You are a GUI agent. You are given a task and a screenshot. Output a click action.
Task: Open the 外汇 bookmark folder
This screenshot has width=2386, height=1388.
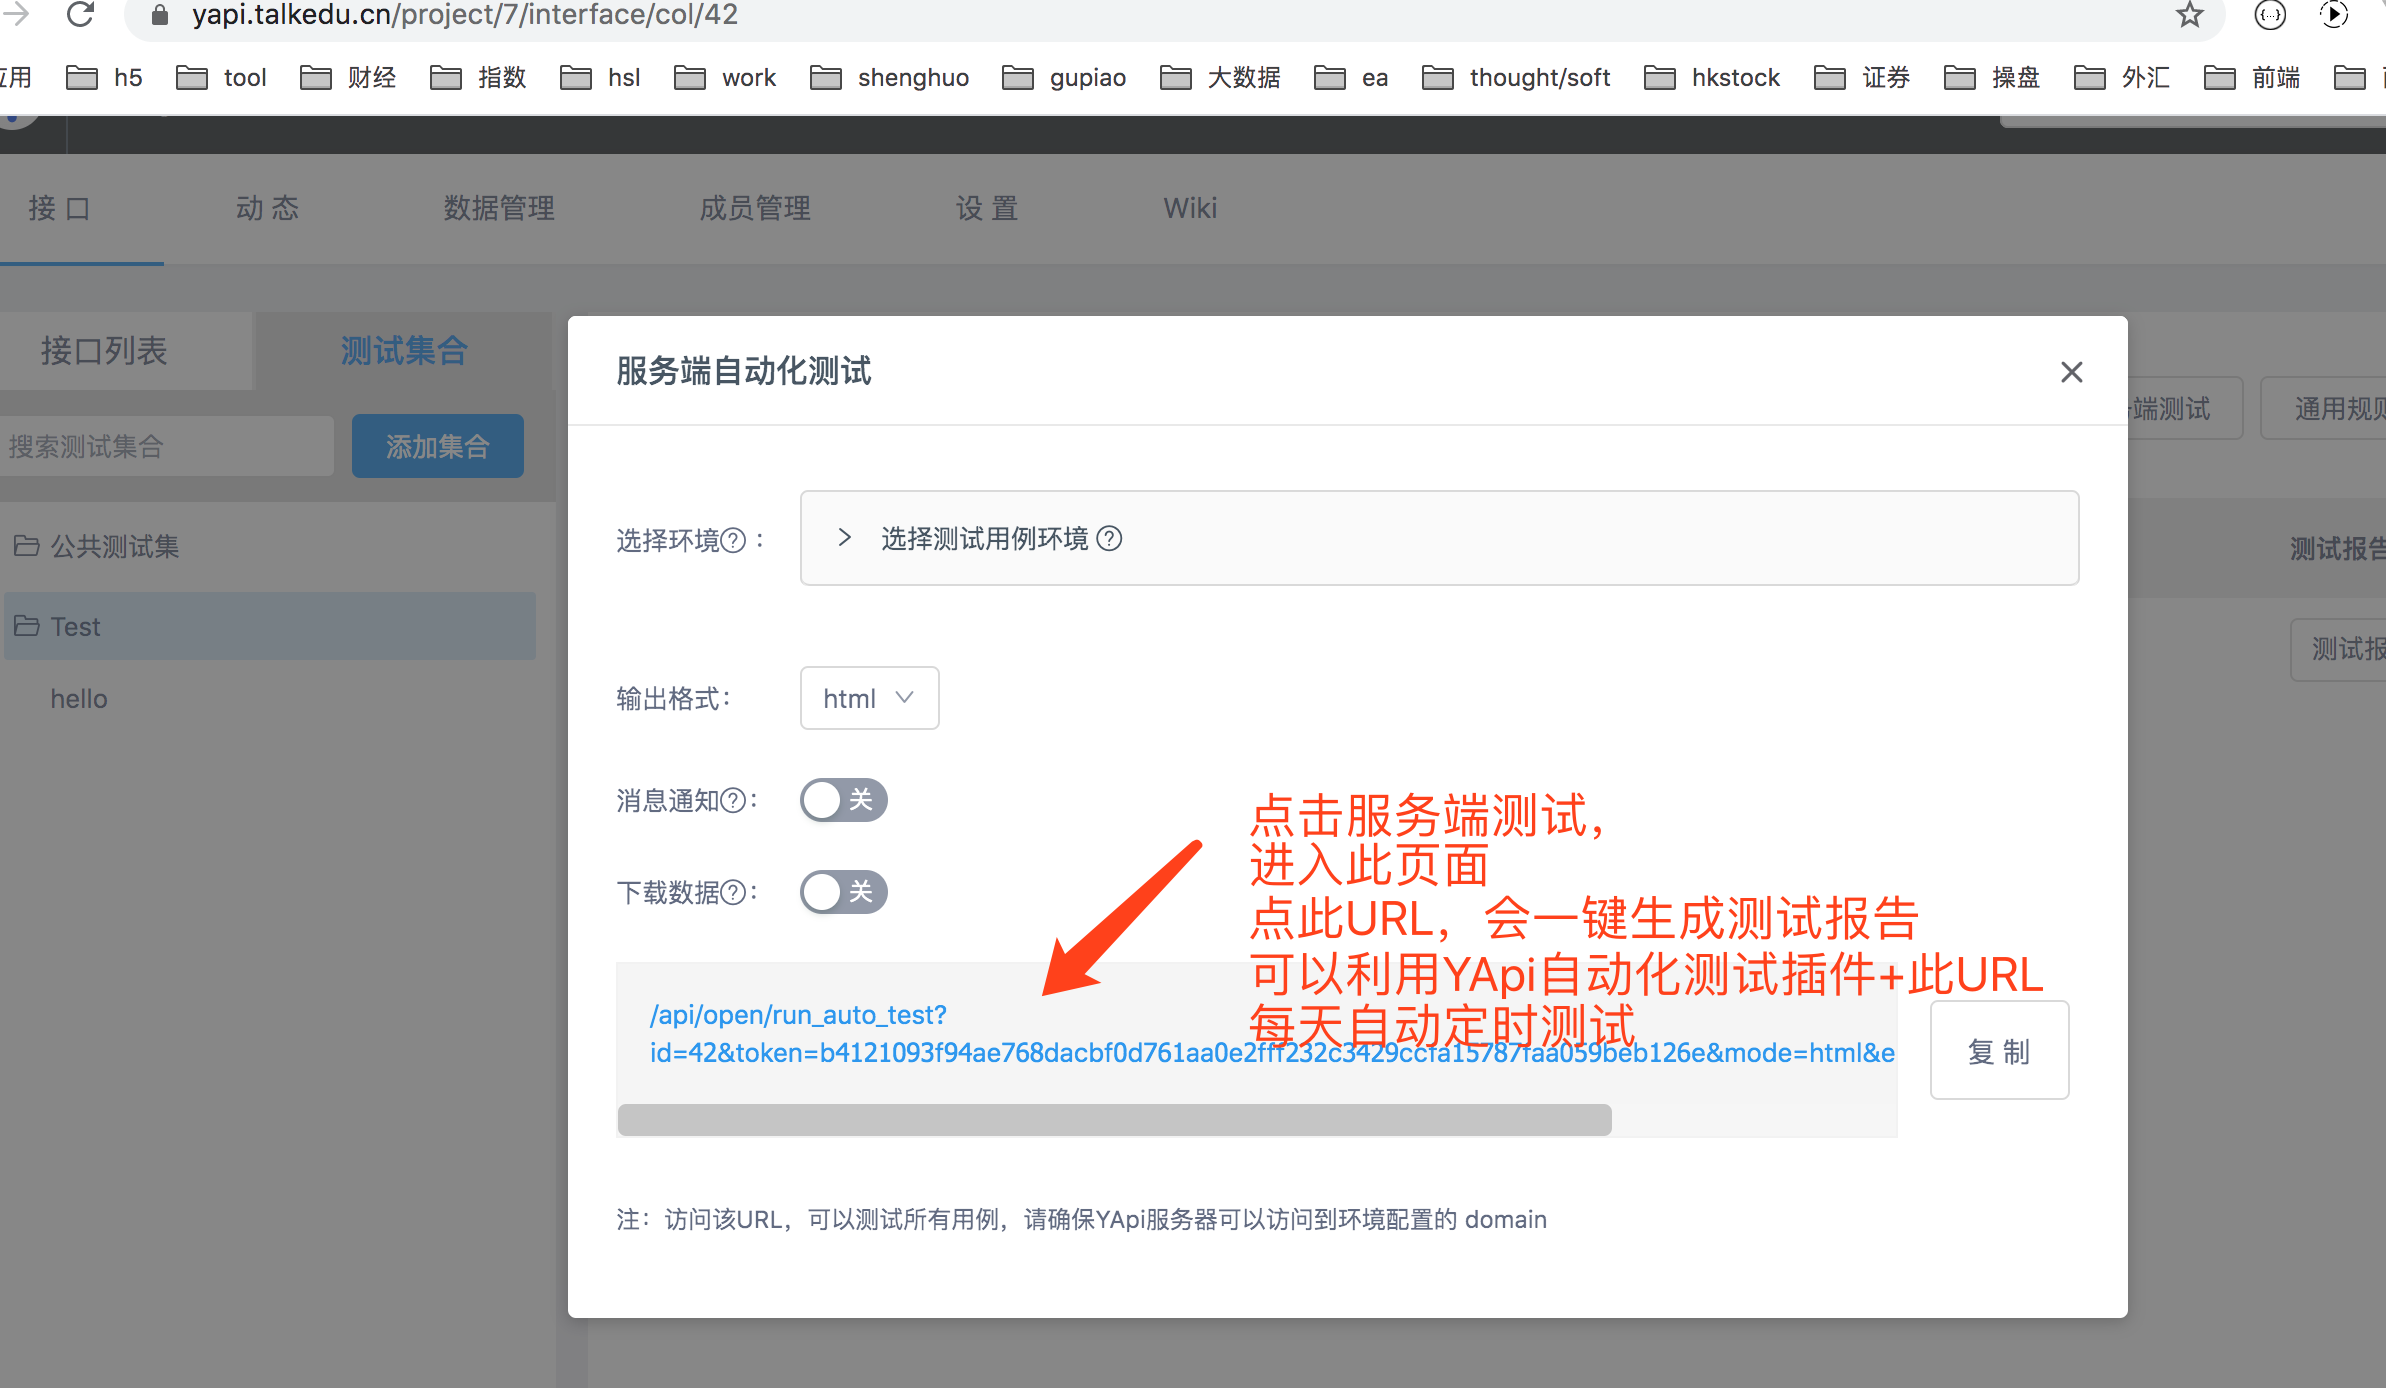[2122, 77]
